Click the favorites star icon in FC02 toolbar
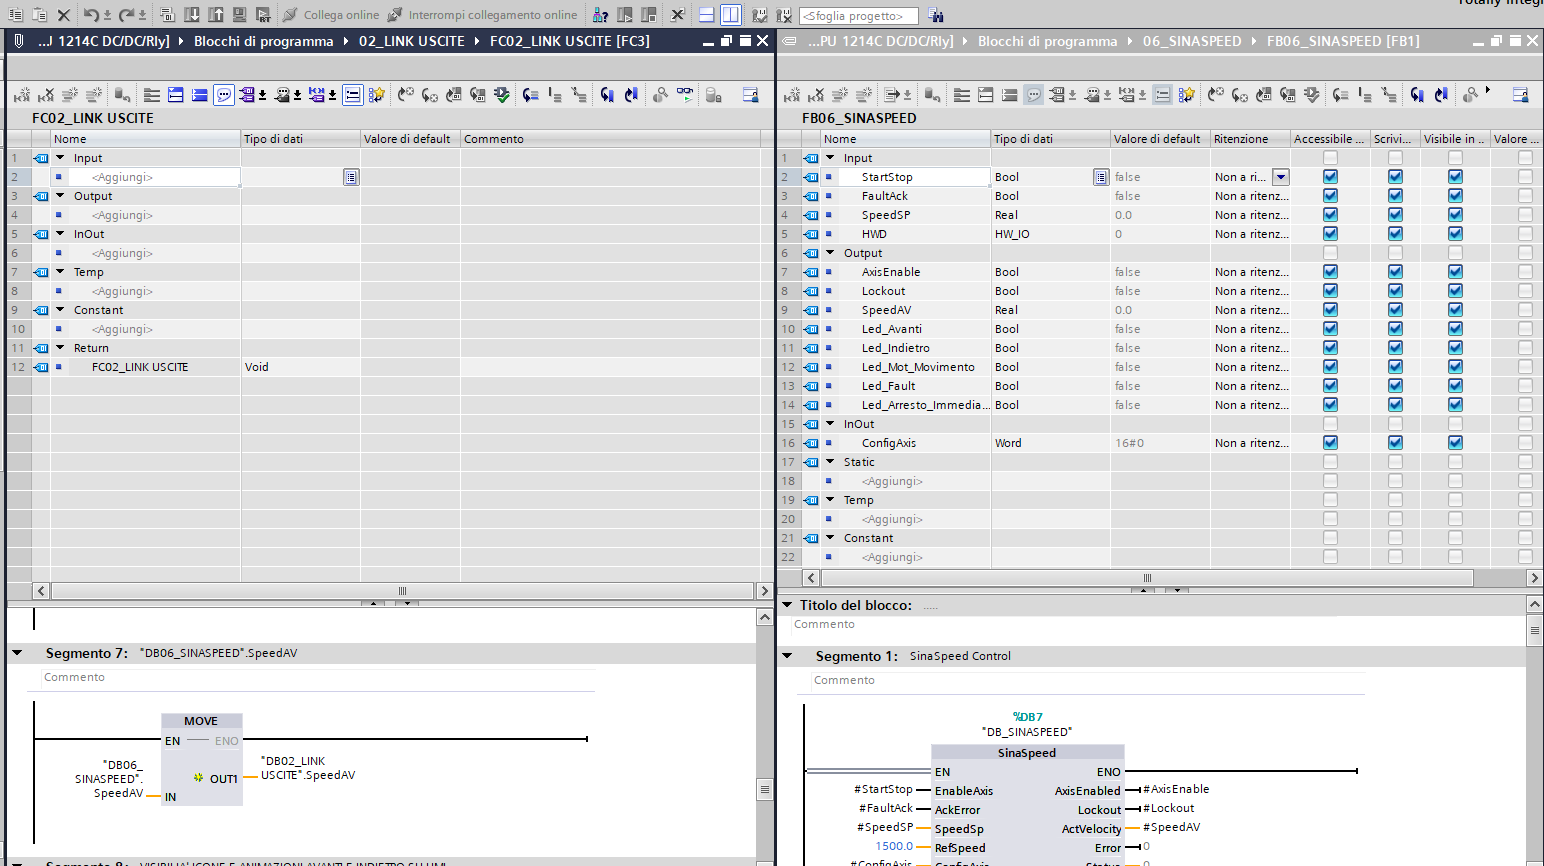This screenshot has width=1544, height=866. coord(377,95)
